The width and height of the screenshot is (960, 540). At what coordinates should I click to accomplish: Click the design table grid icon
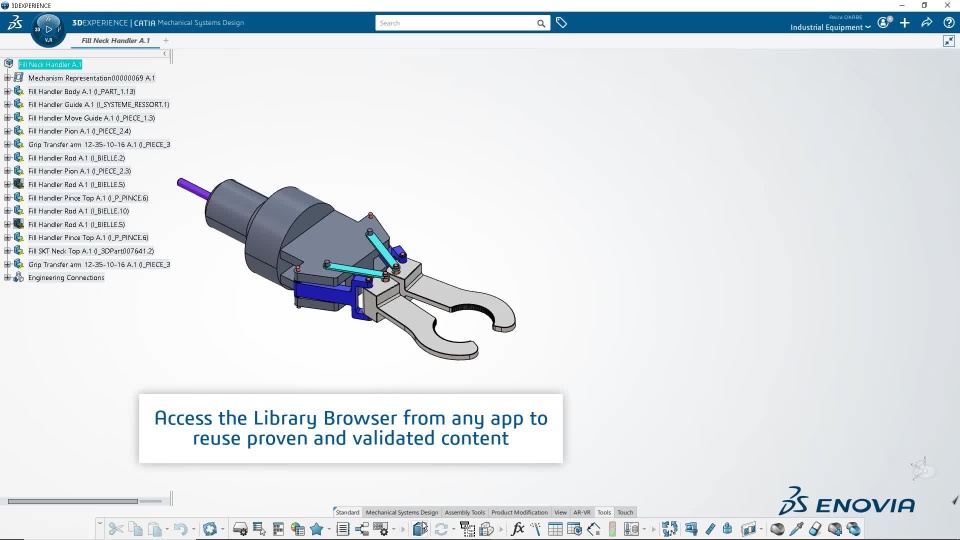coord(555,528)
